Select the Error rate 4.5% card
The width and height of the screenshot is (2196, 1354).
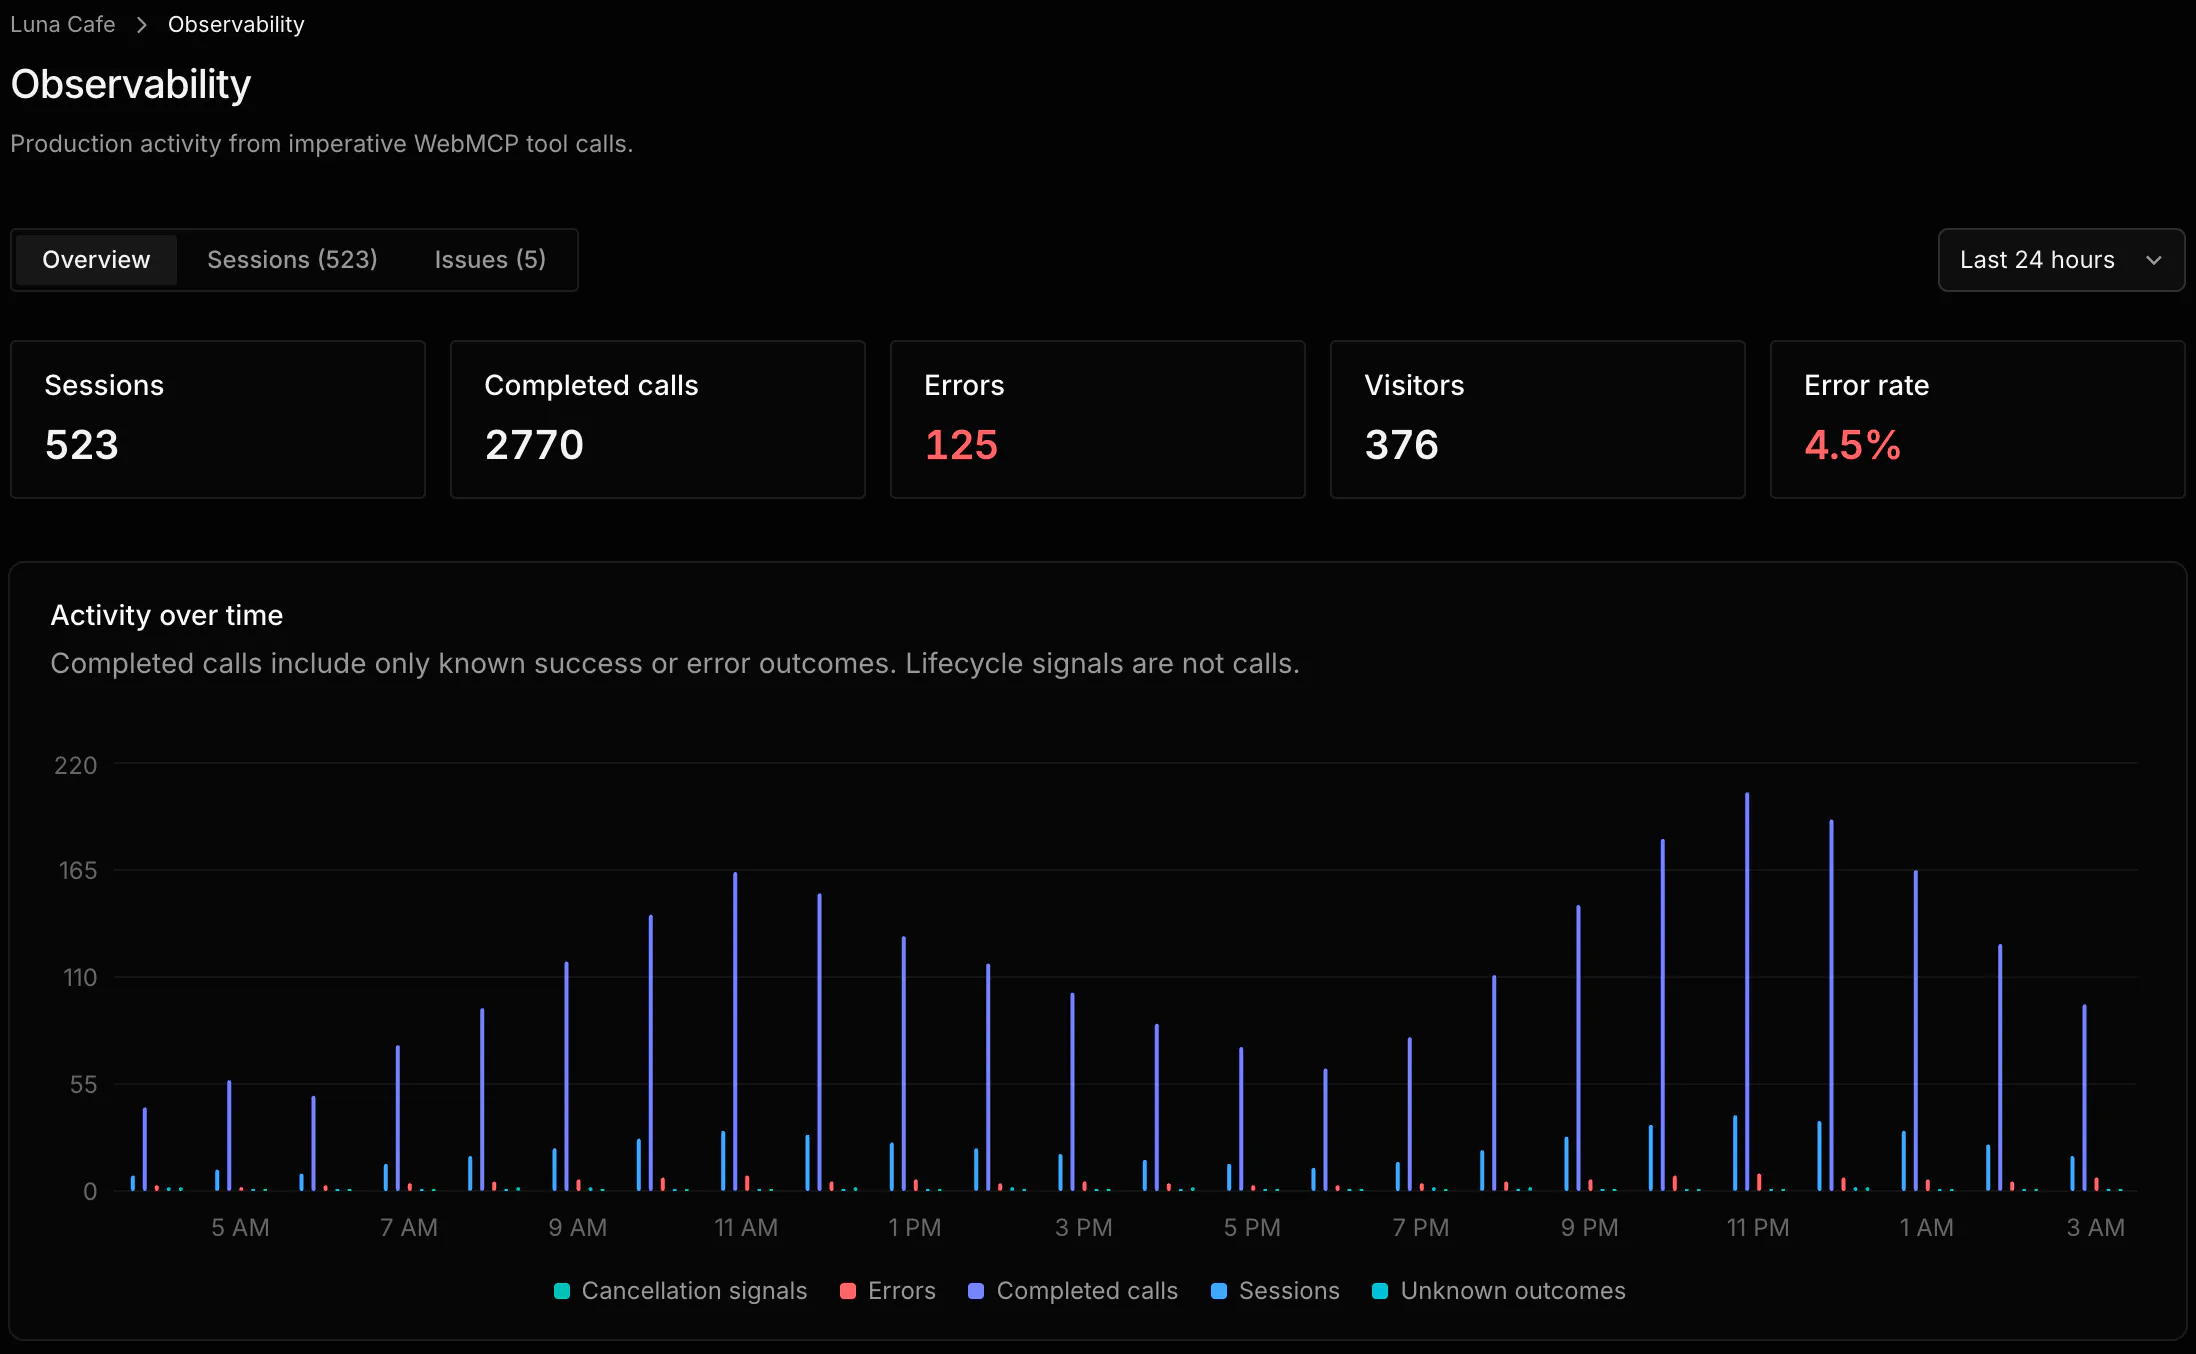[1978, 419]
